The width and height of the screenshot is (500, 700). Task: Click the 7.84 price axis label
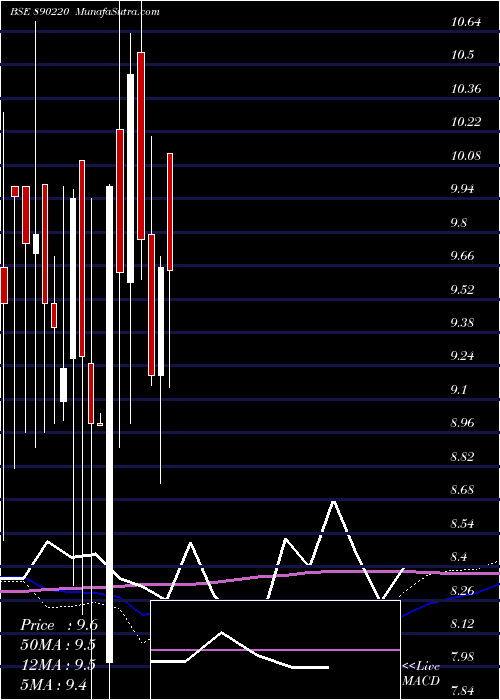[462, 690]
